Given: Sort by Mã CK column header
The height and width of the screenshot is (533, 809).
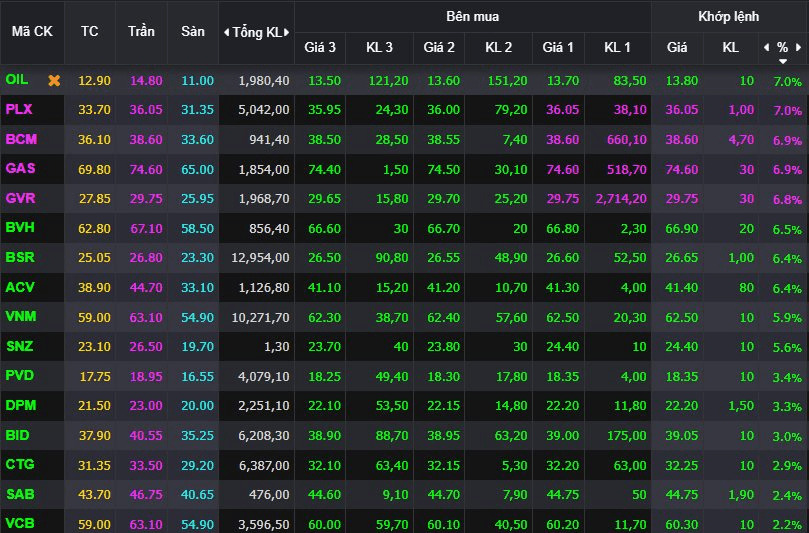Looking at the screenshot, I should [x=32, y=31].
